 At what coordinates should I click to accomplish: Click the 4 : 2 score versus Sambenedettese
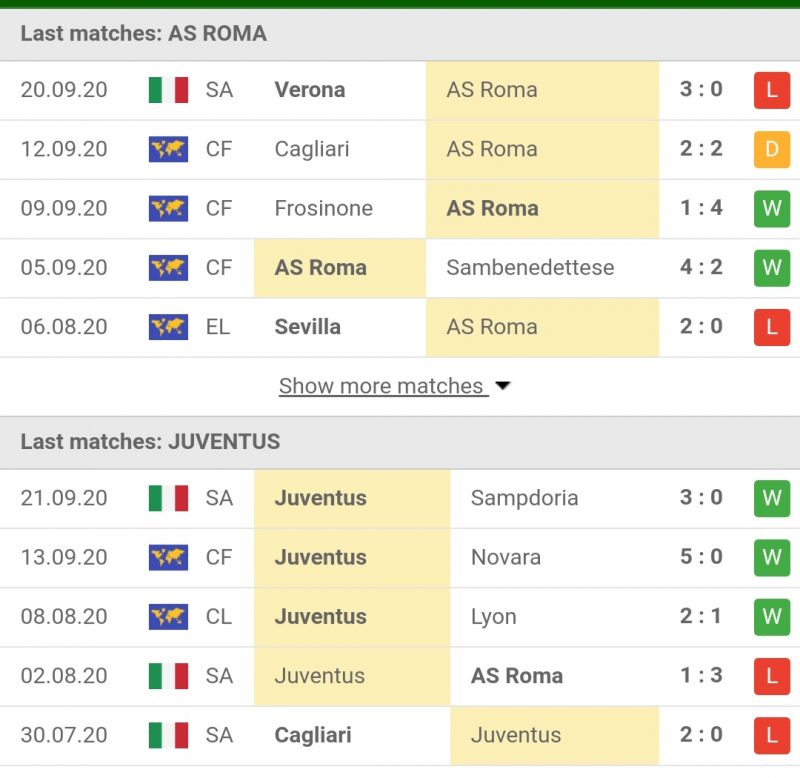point(701,268)
